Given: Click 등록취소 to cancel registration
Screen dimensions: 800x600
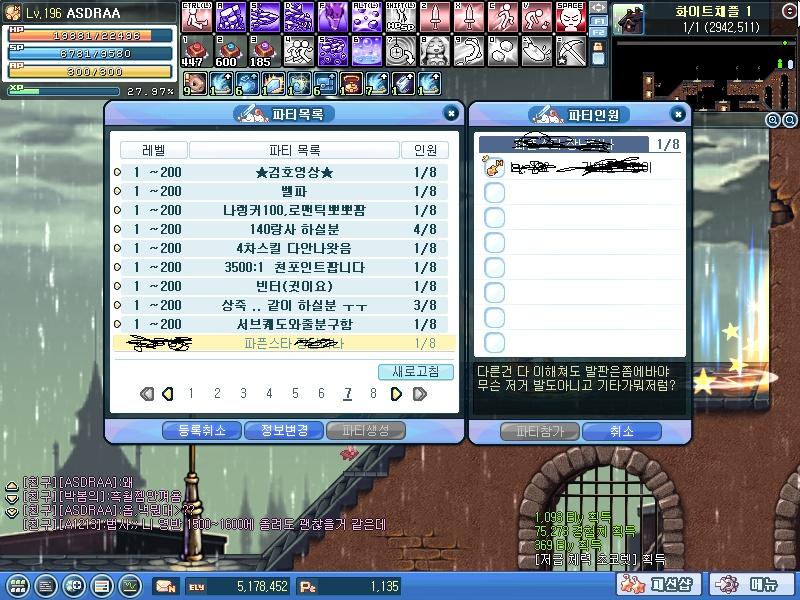Looking at the screenshot, I should (x=202, y=430).
